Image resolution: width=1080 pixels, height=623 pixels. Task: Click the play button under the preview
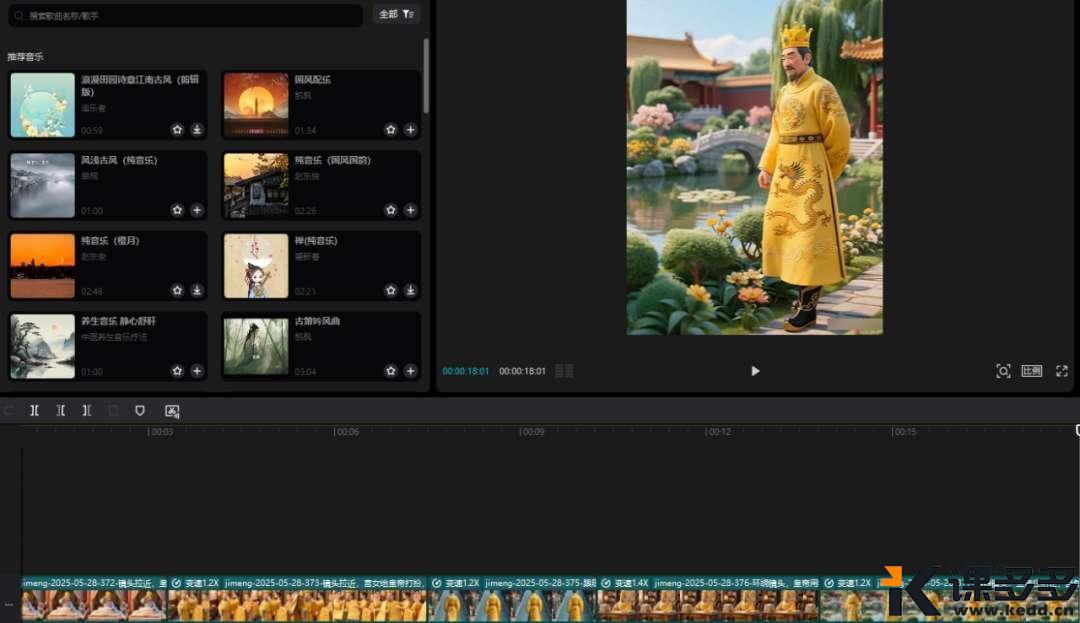click(x=755, y=371)
